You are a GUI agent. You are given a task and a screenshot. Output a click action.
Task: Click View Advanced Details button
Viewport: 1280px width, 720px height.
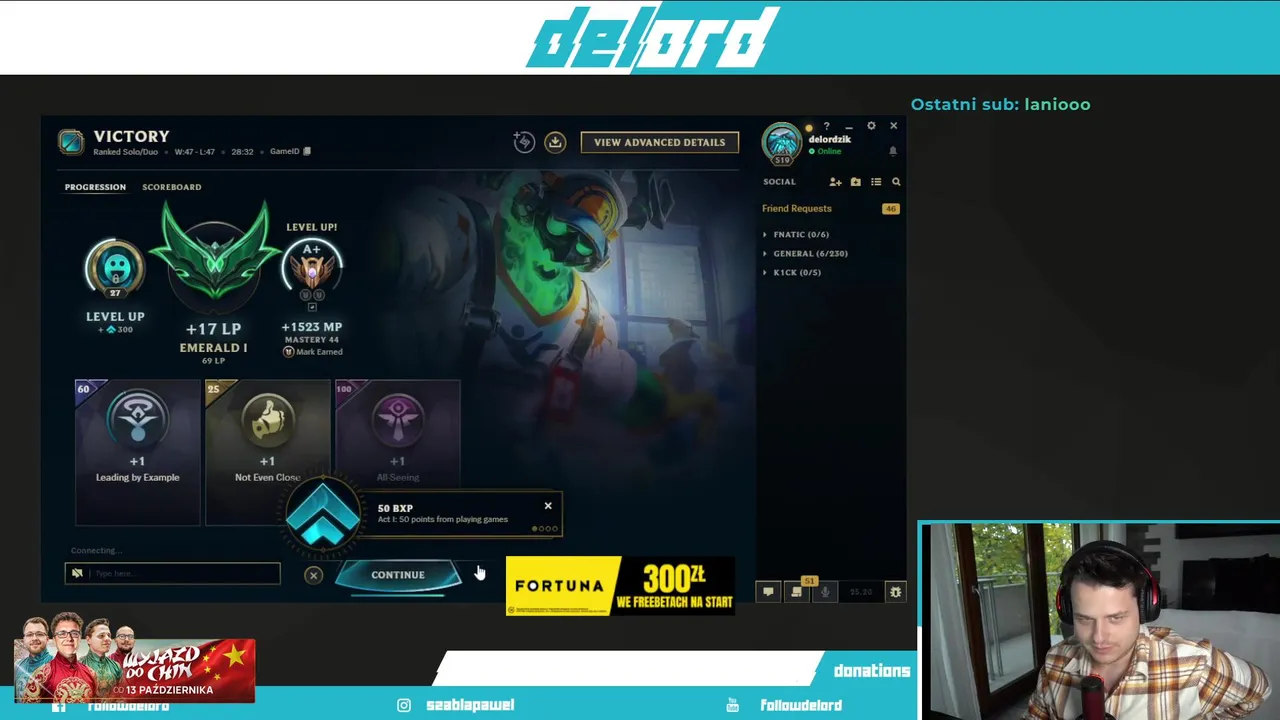click(659, 142)
